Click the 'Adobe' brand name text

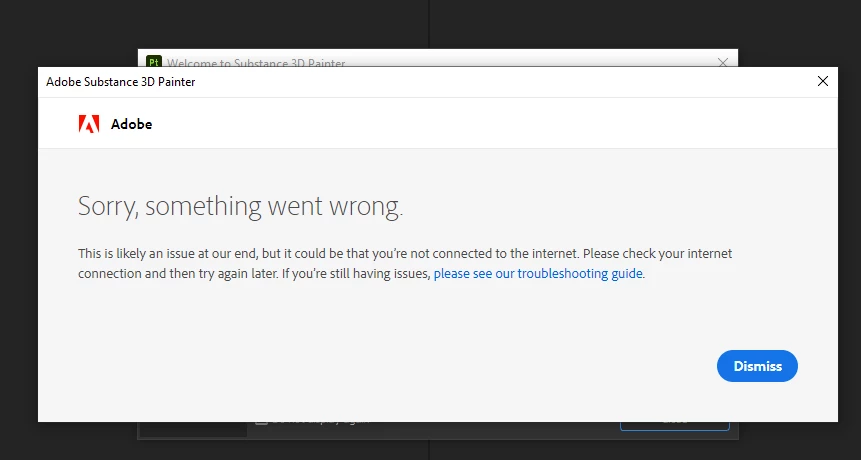pyautogui.click(x=132, y=124)
